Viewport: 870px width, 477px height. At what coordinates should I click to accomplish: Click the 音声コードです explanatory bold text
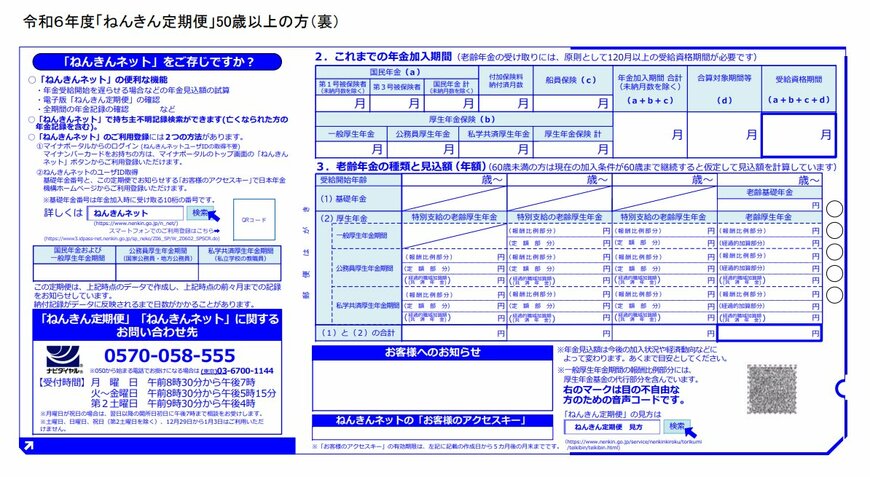point(624,394)
